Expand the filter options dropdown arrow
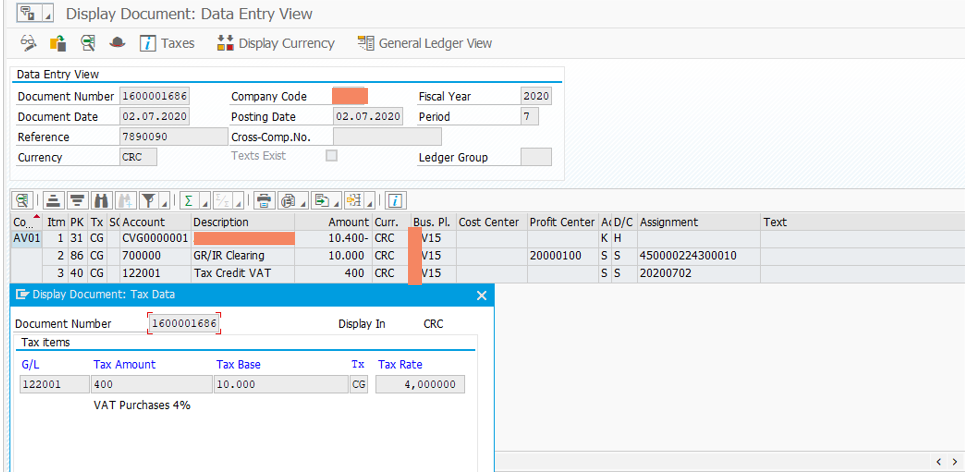This screenshot has width=965, height=473. [165, 201]
